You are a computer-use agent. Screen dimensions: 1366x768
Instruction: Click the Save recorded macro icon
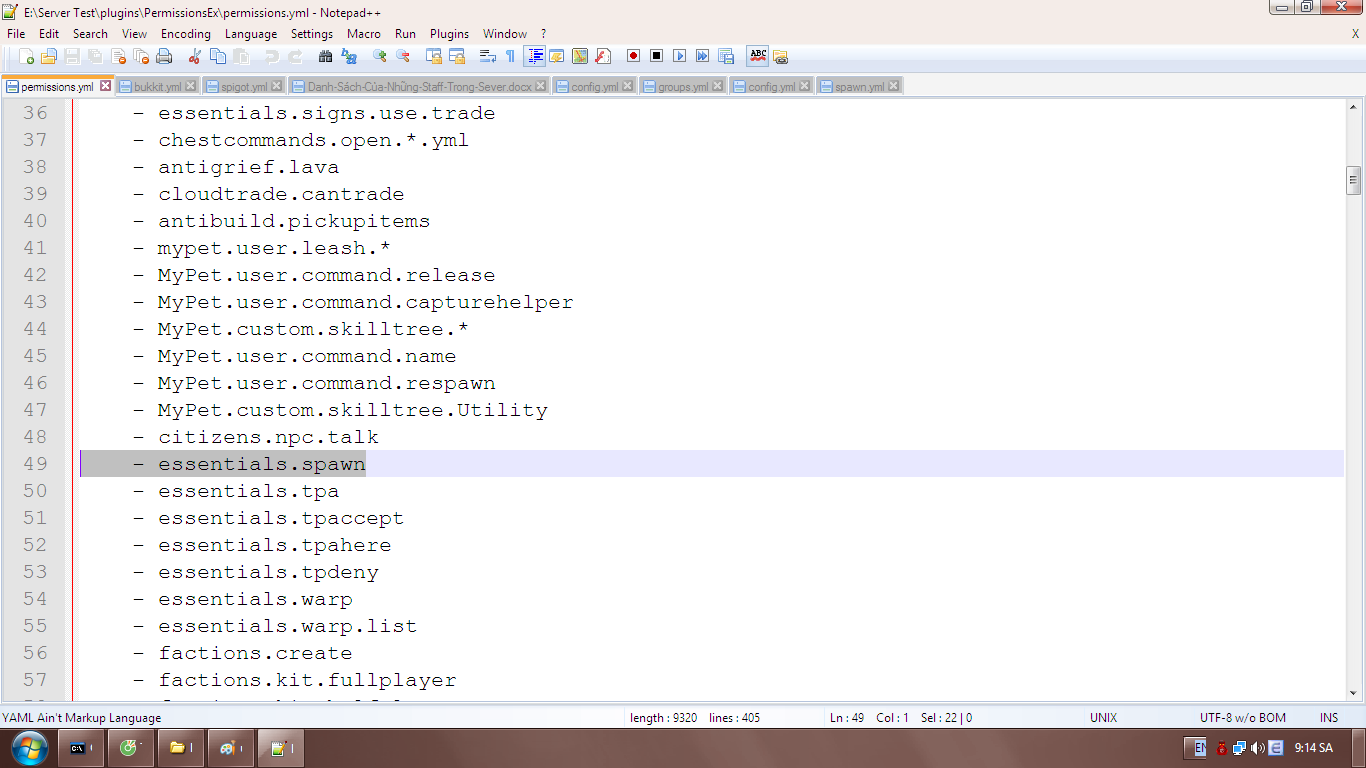point(726,56)
